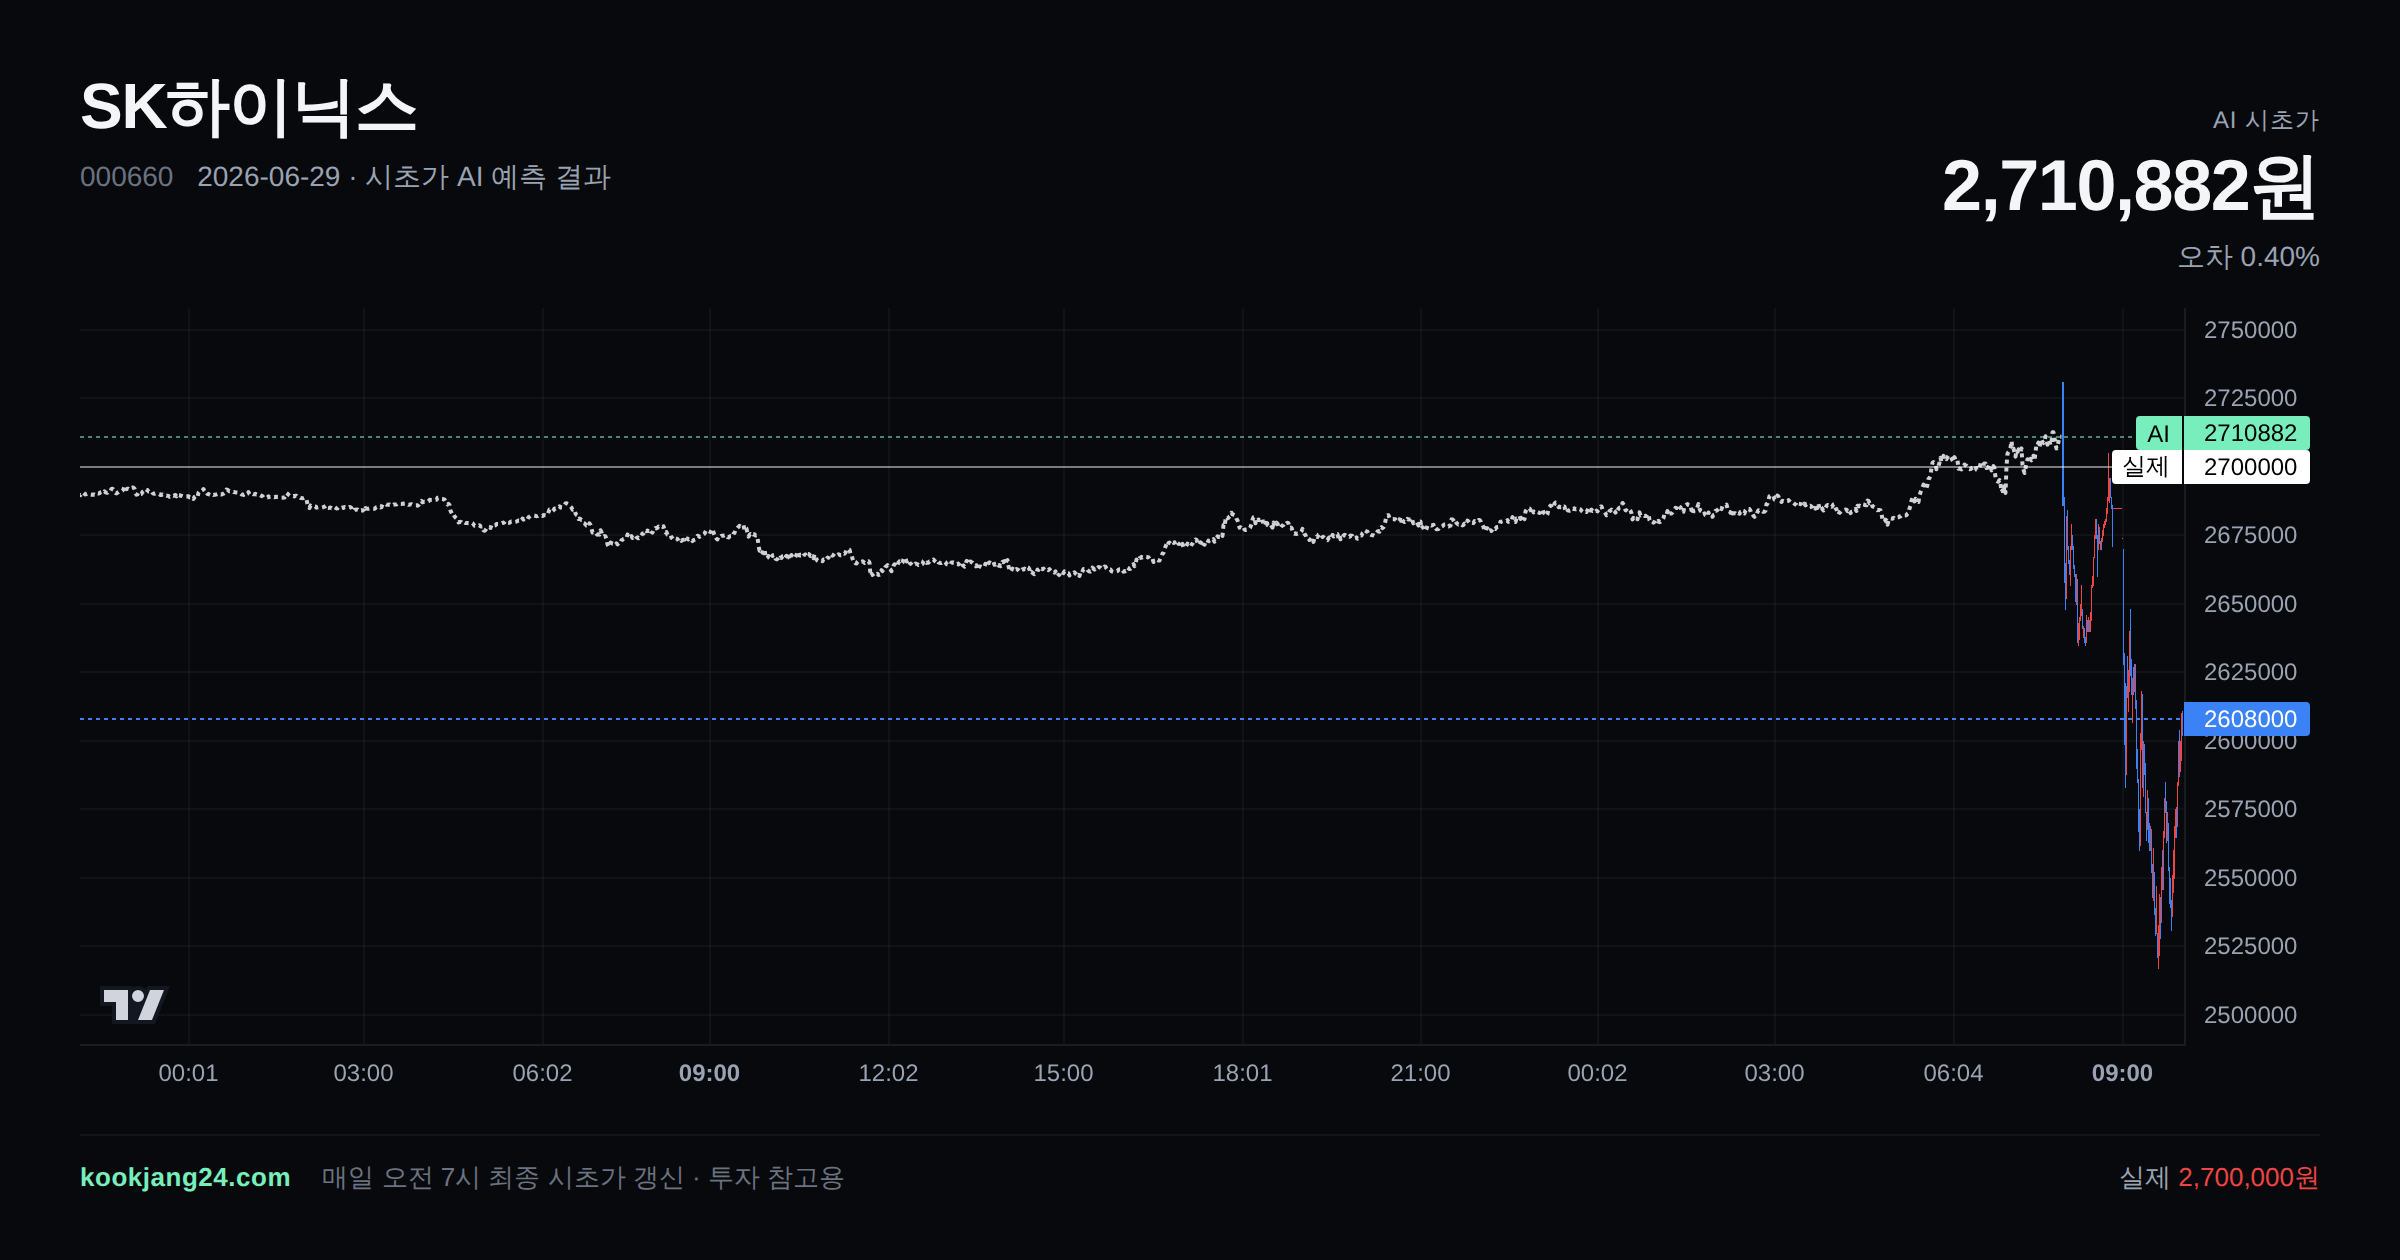Click the 06:02 time axis label
Screen dimensions: 2400x1260
pyautogui.click(x=542, y=1073)
